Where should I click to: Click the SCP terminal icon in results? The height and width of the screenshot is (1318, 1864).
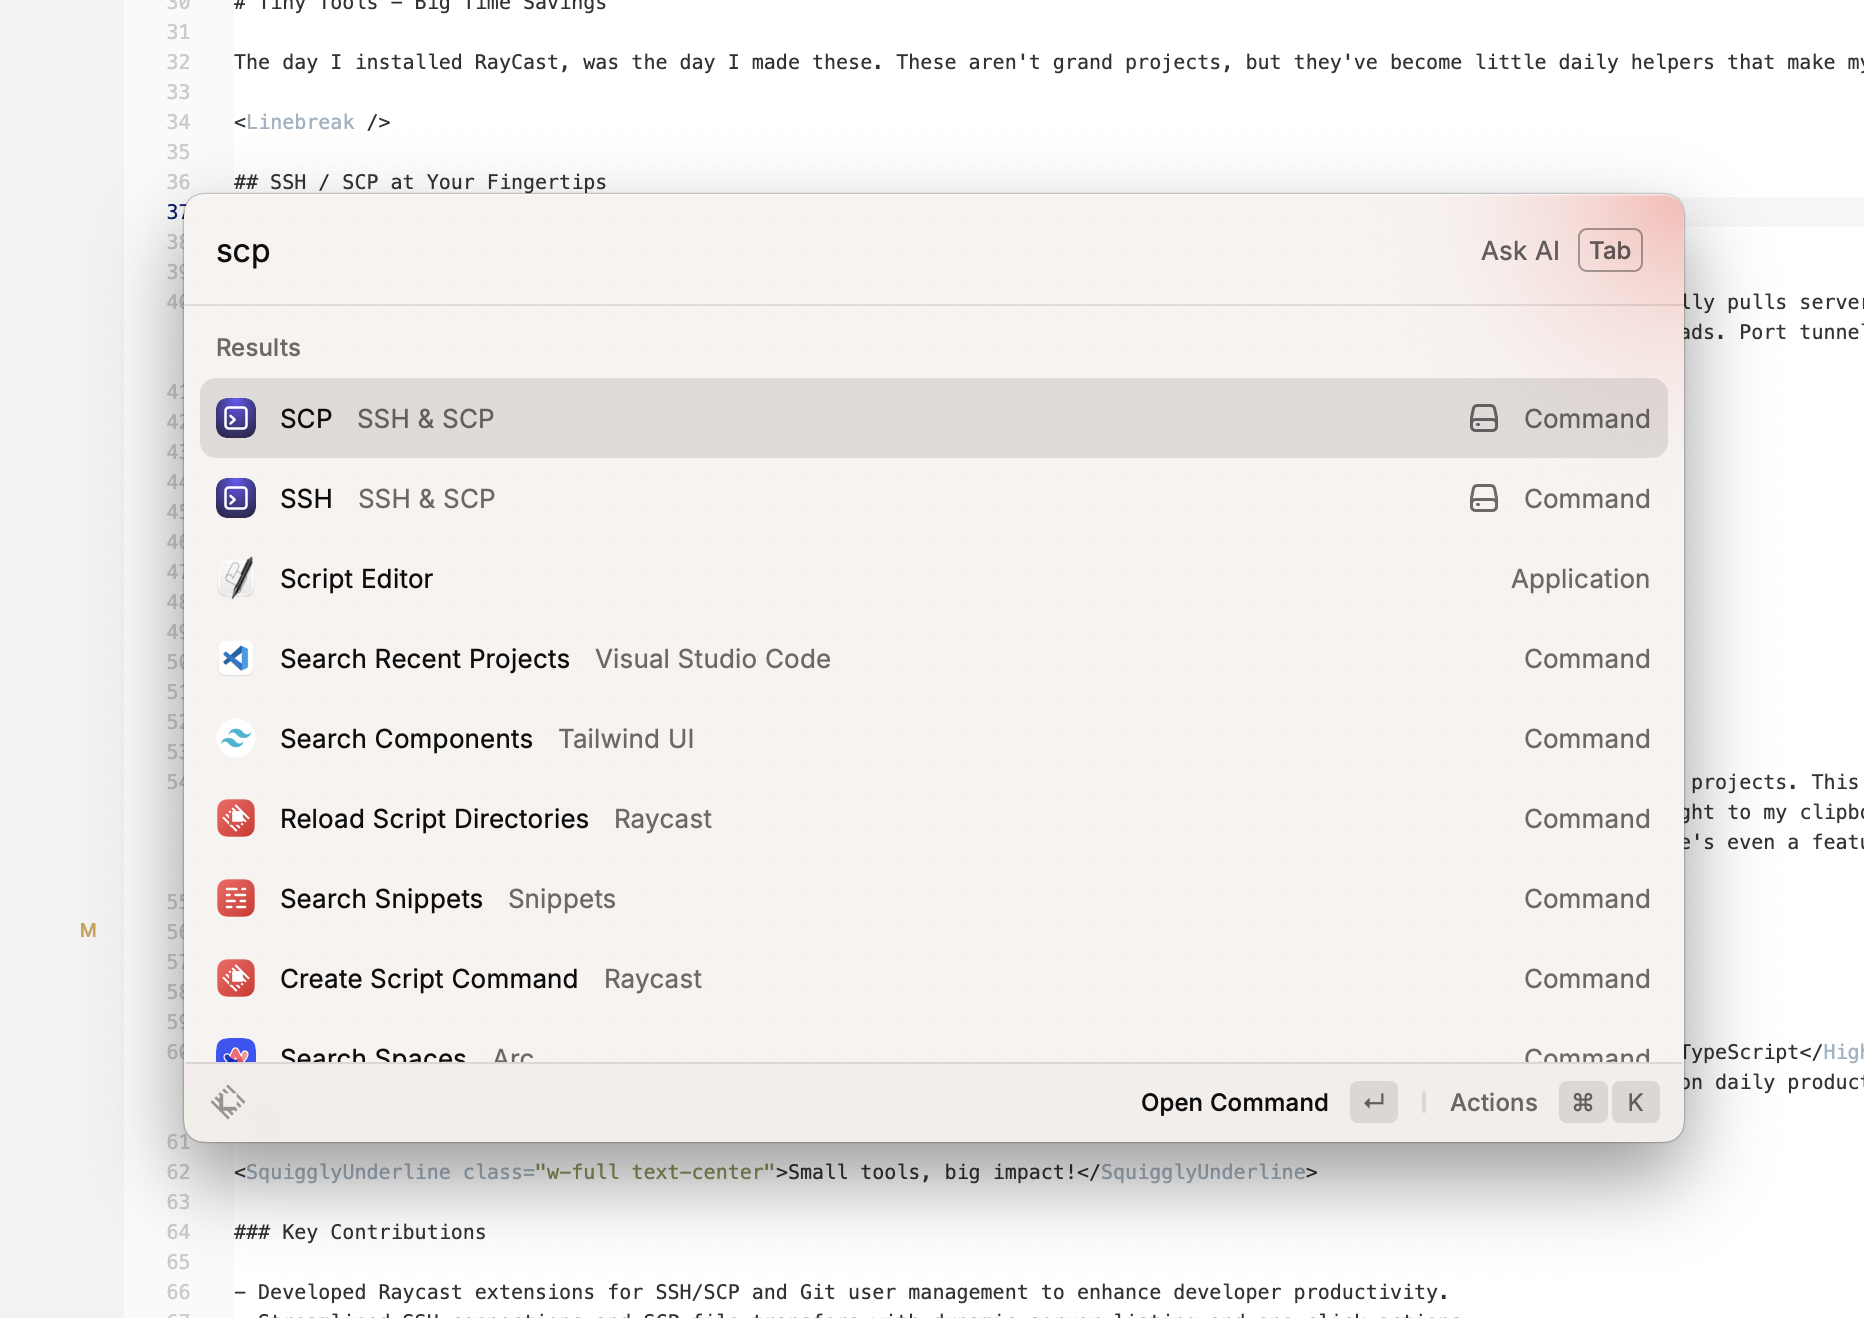point(236,418)
